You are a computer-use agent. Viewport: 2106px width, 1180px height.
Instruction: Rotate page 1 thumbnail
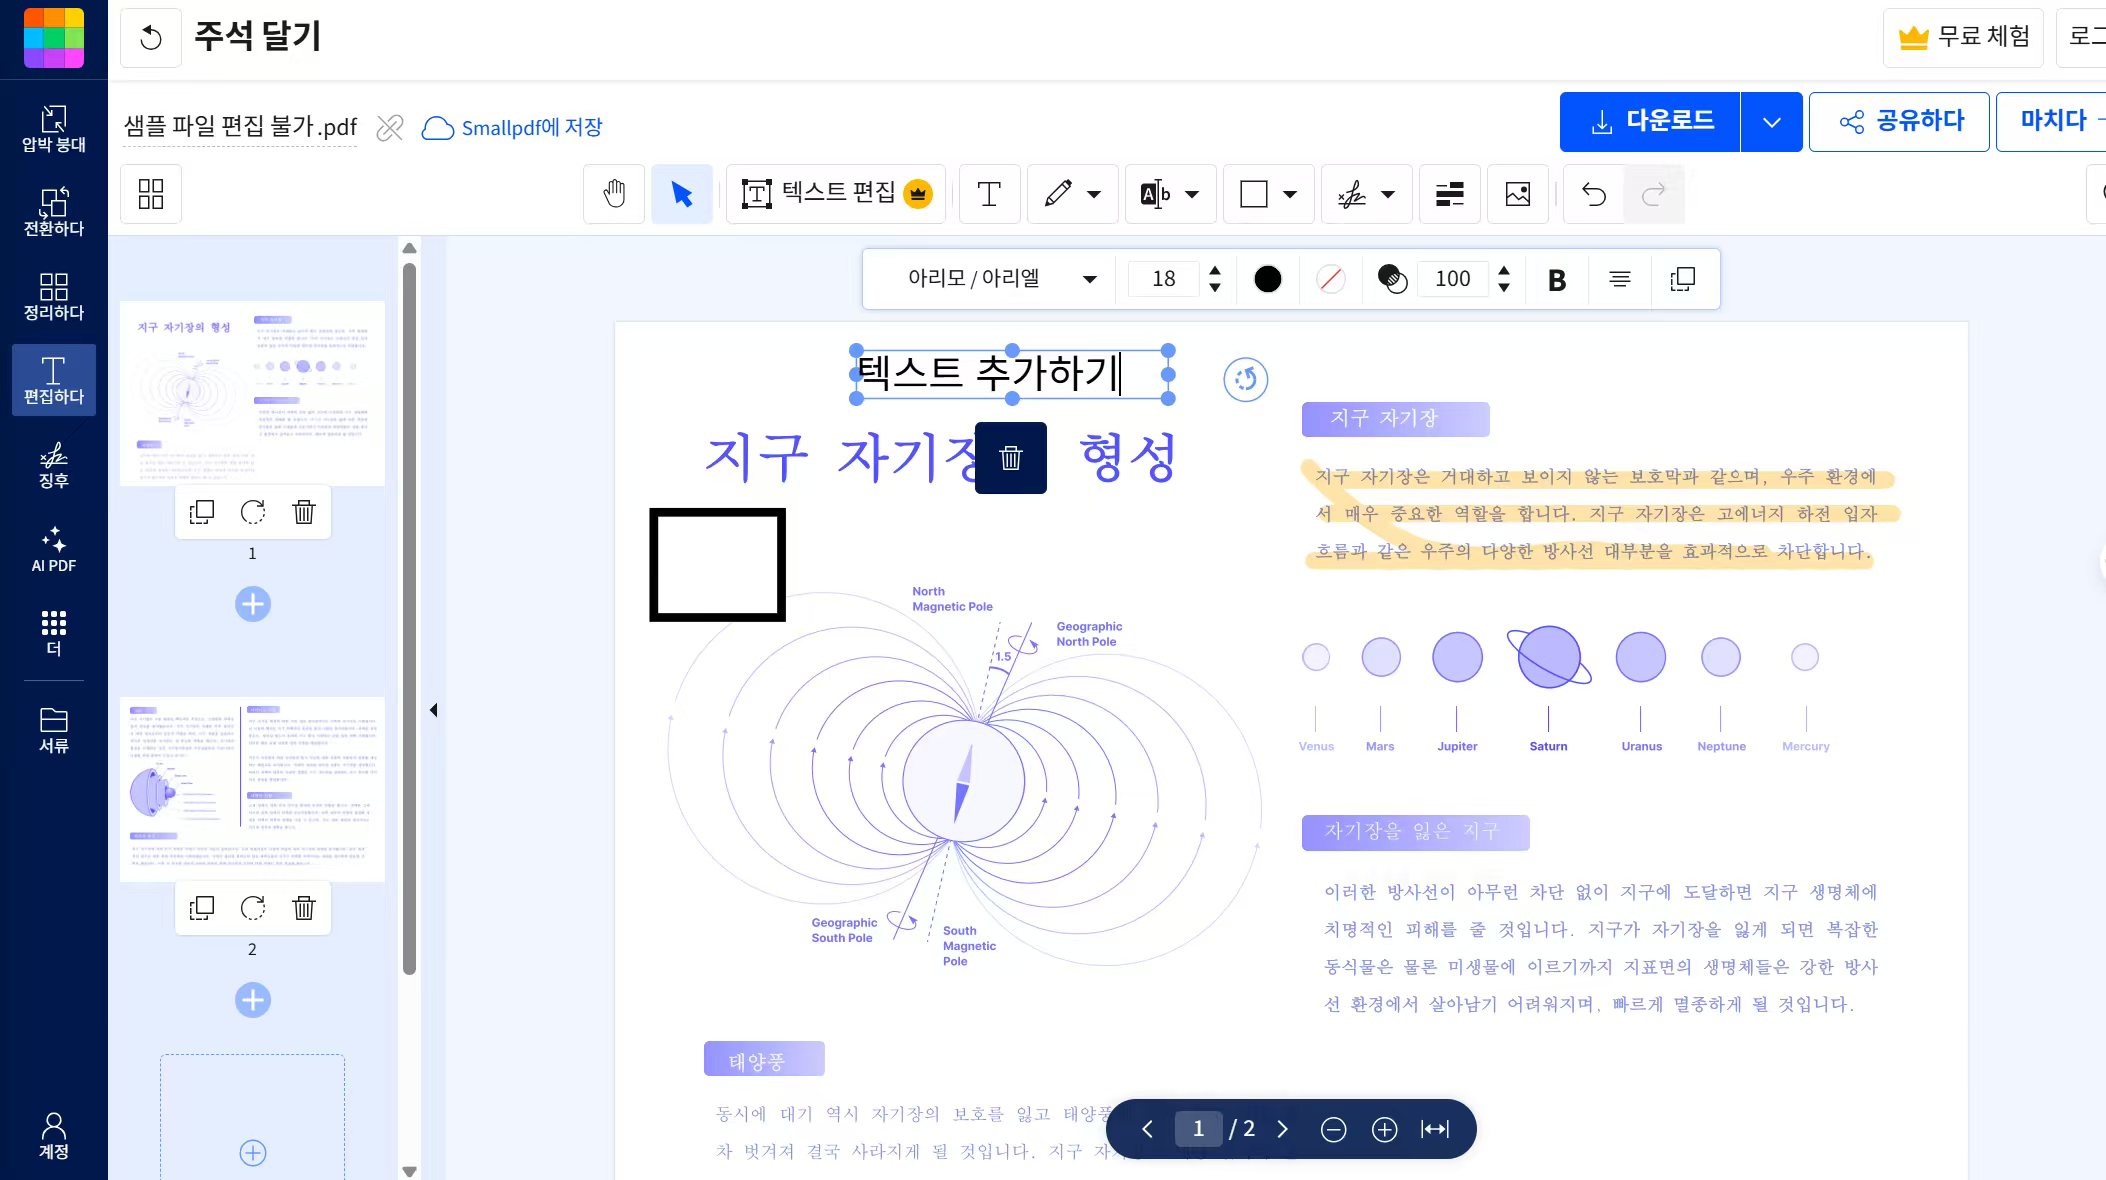pos(253,512)
